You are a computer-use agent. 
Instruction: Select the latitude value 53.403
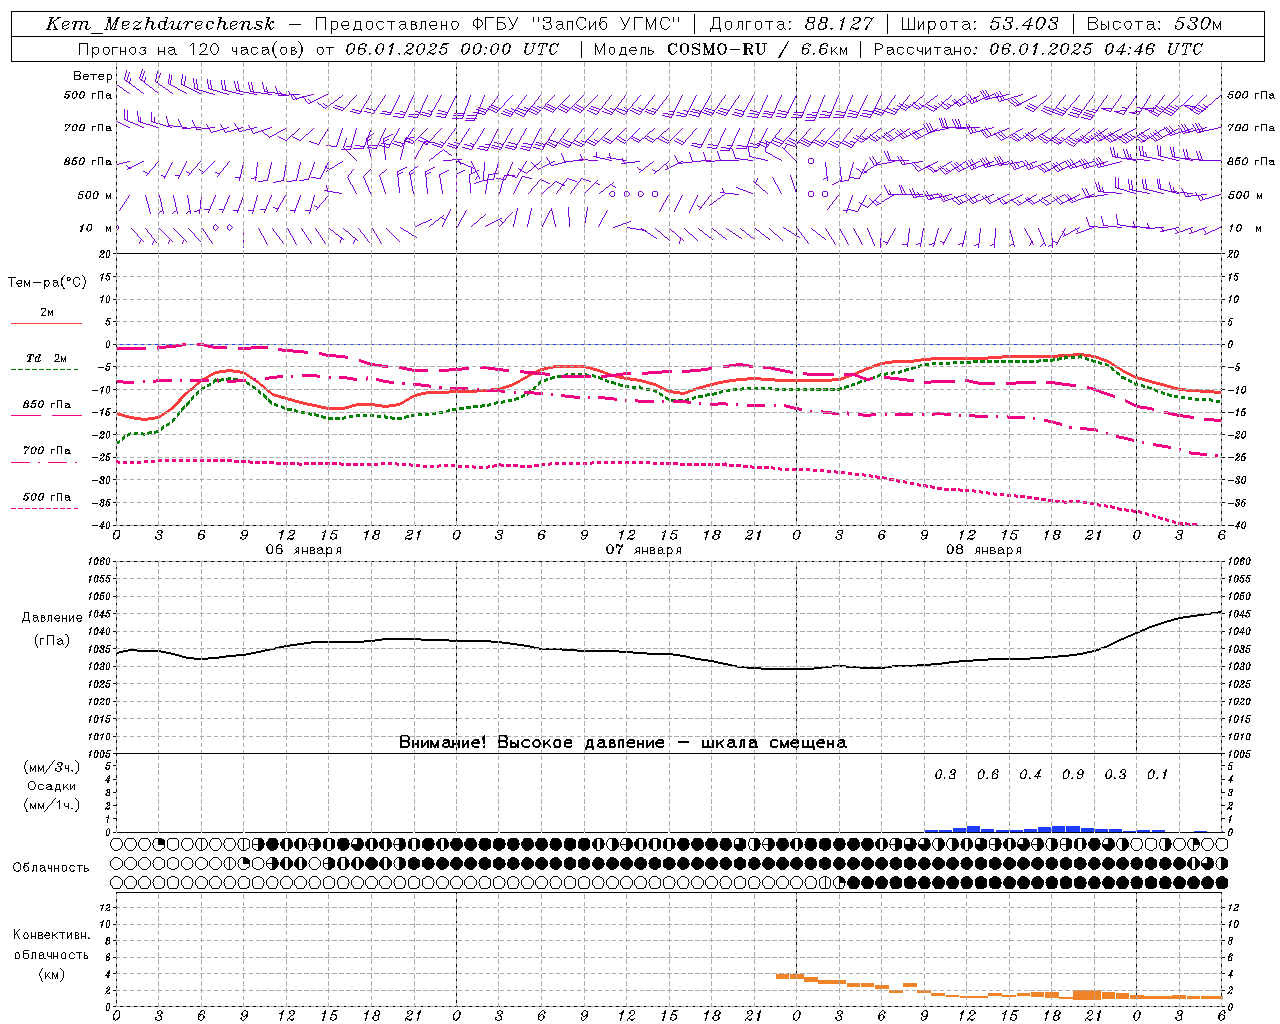tap(1024, 24)
